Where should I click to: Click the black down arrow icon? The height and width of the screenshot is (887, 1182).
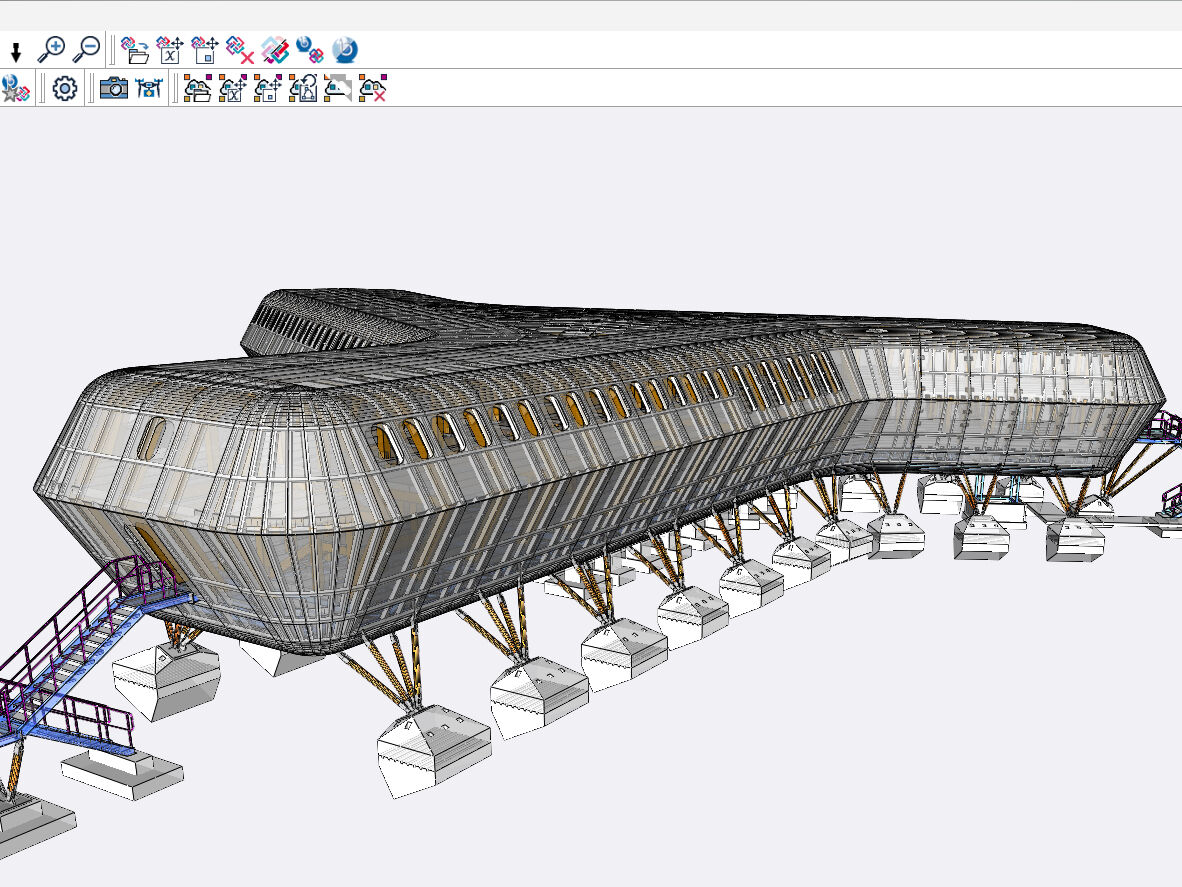click(x=16, y=52)
